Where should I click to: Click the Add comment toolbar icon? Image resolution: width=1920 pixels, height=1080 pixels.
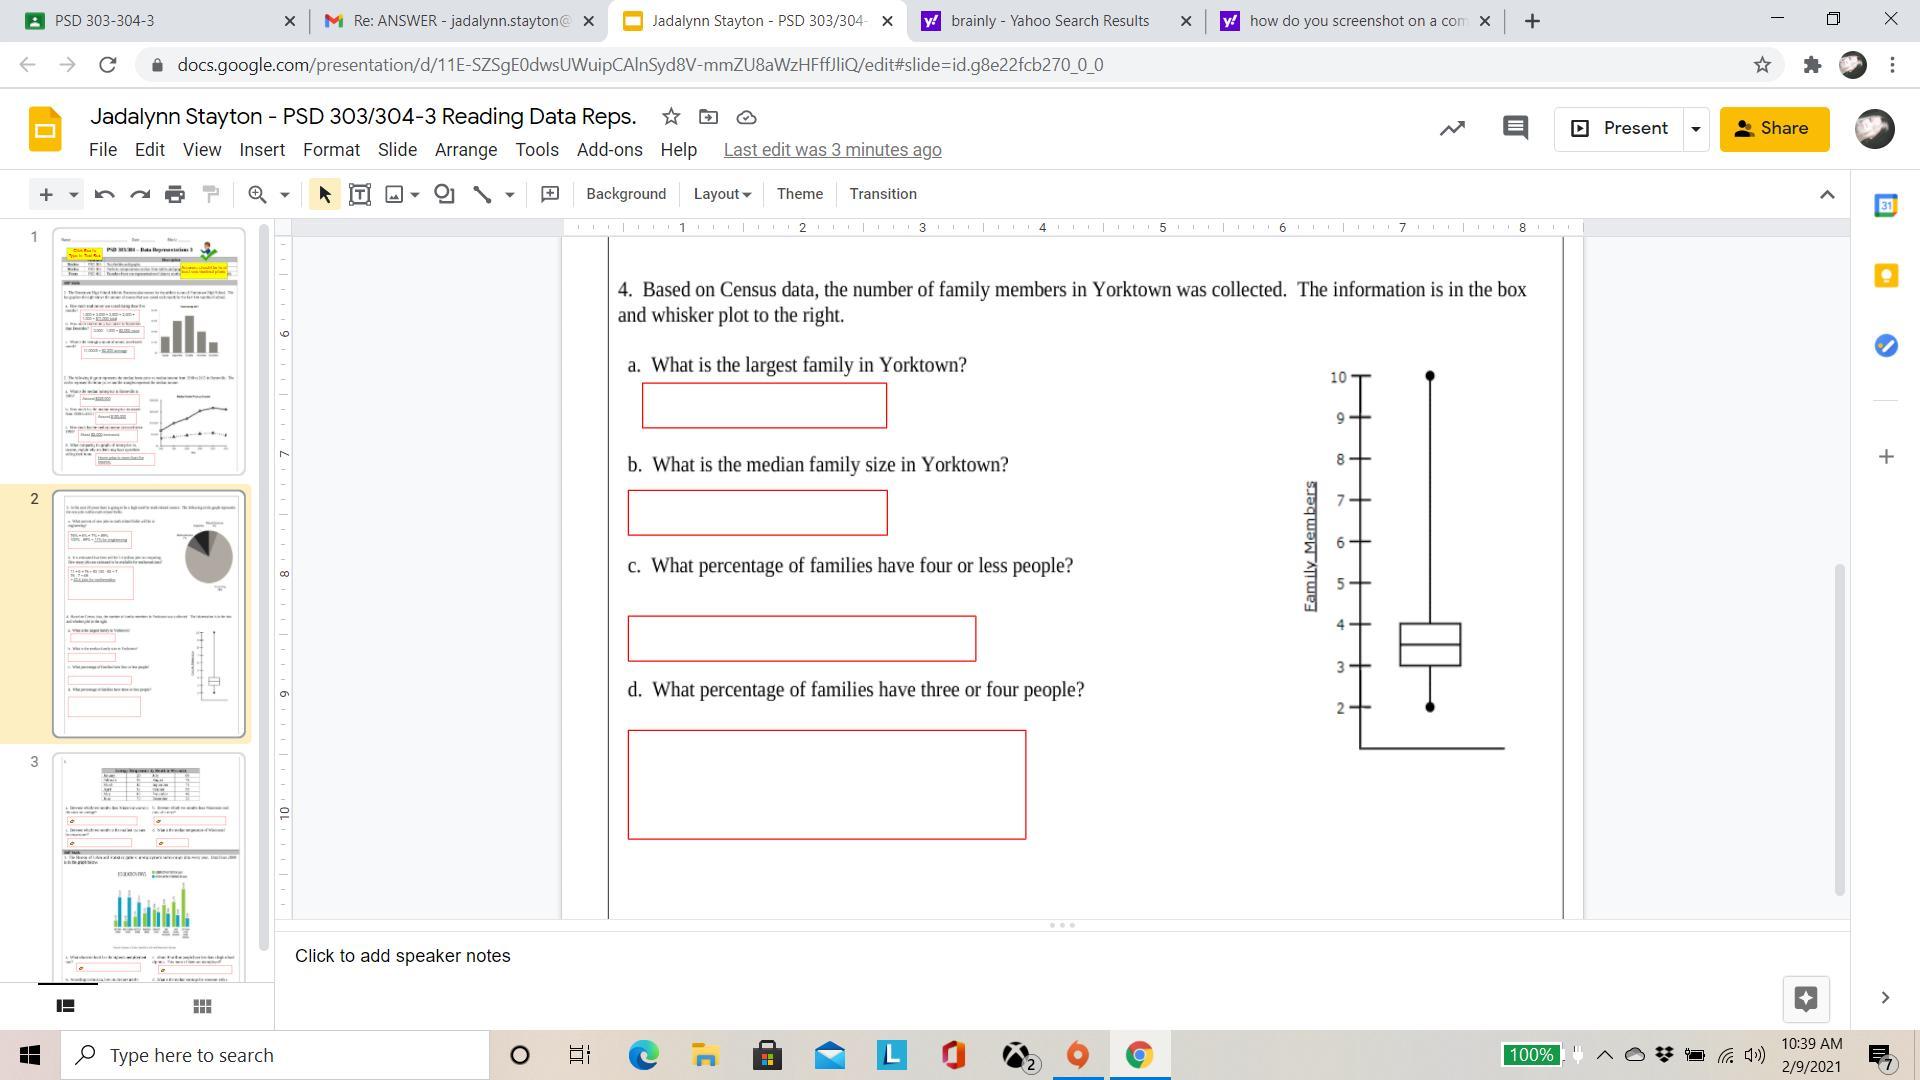point(549,194)
